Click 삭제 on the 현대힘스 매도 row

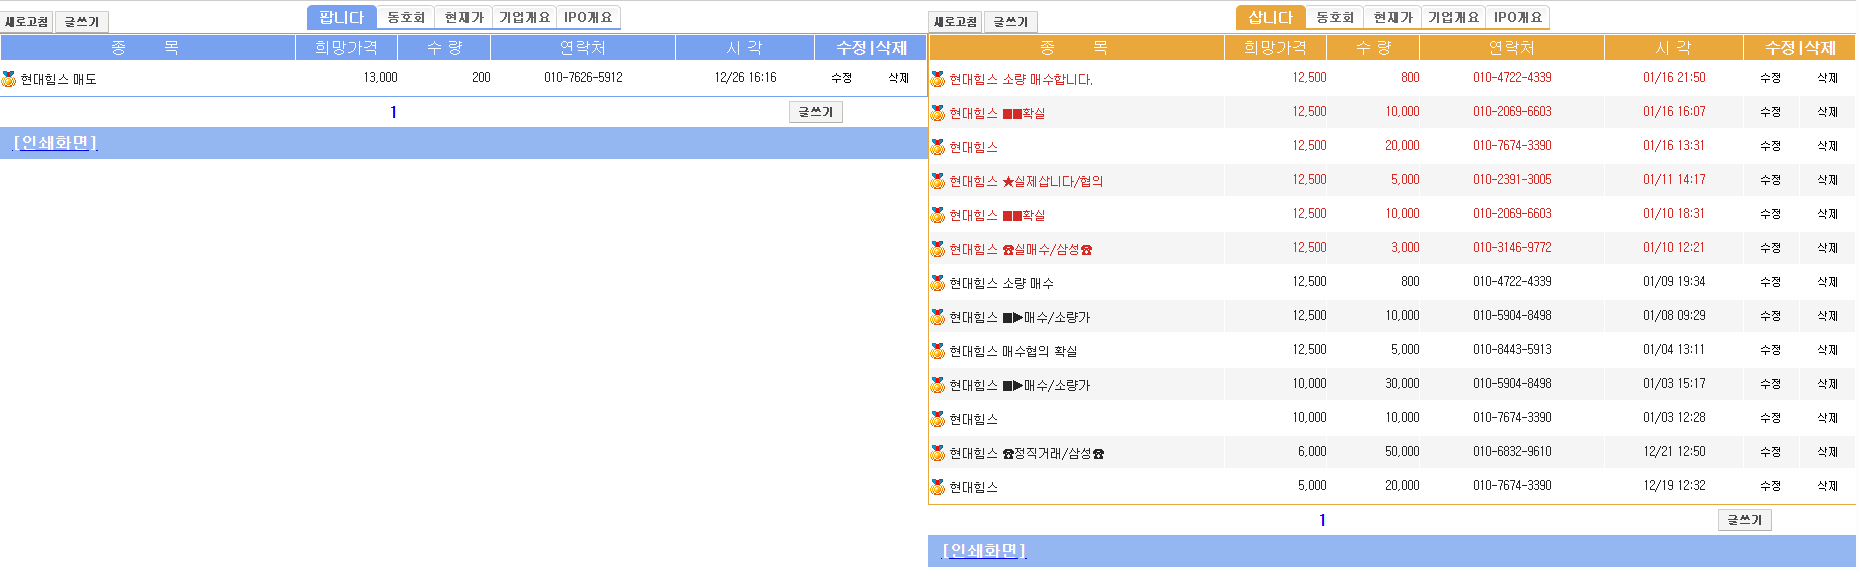point(899,78)
